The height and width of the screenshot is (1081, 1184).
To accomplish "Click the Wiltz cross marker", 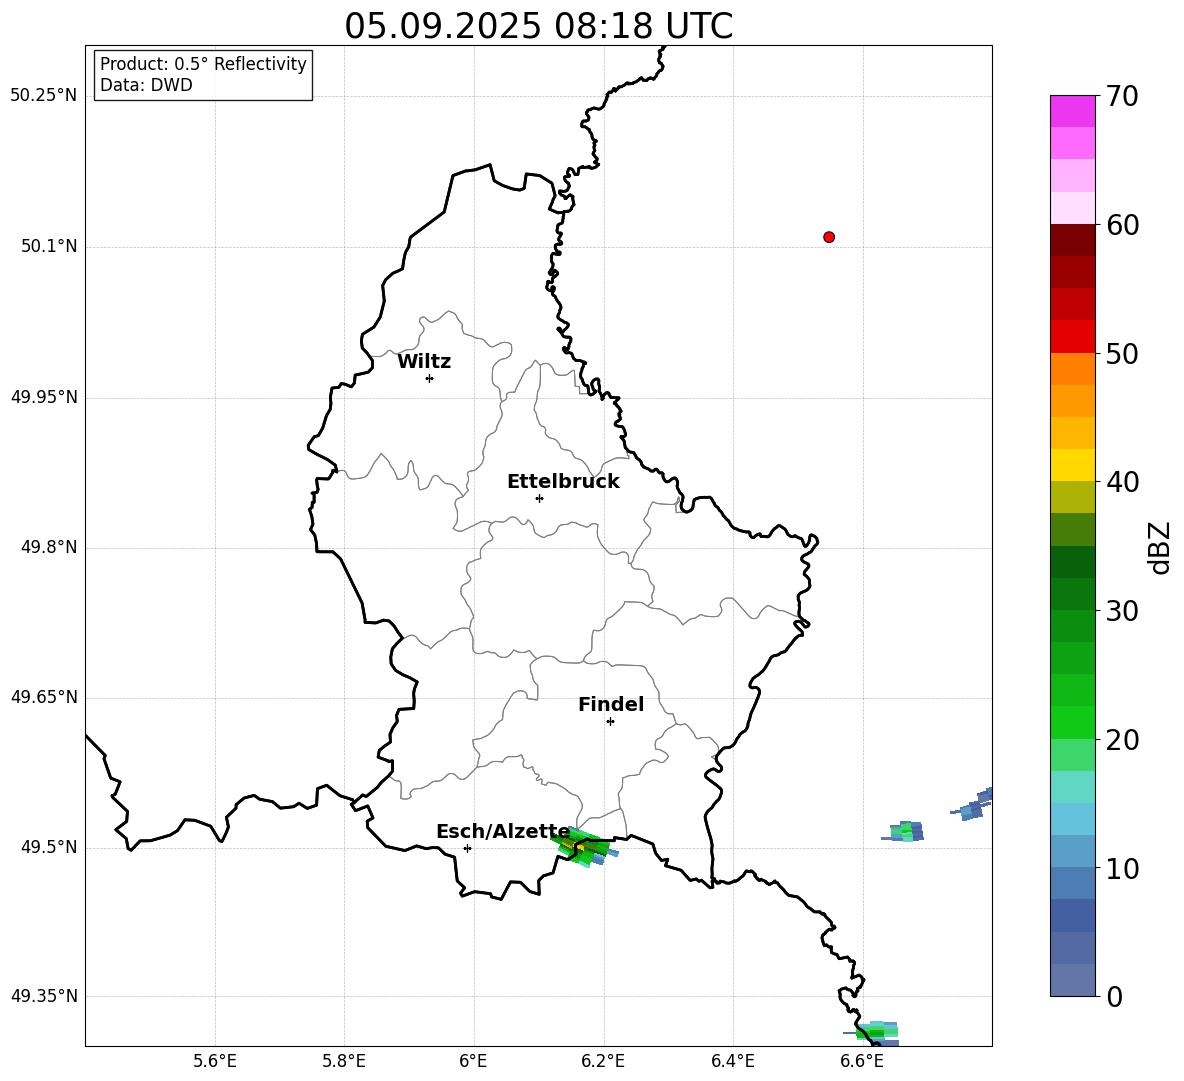I will [430, 378].
